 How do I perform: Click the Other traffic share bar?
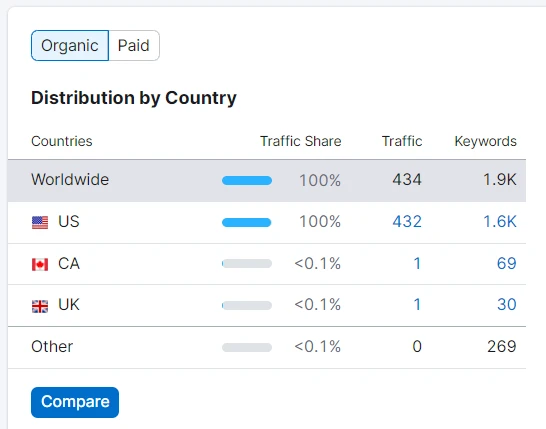coord(247,347)
